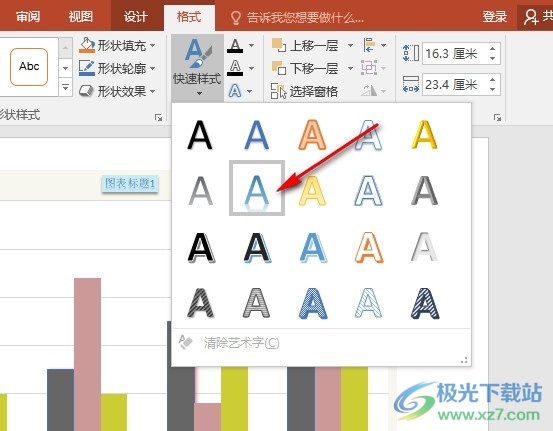
Task: Go to next row of shape styles
Action: (66, 68)
